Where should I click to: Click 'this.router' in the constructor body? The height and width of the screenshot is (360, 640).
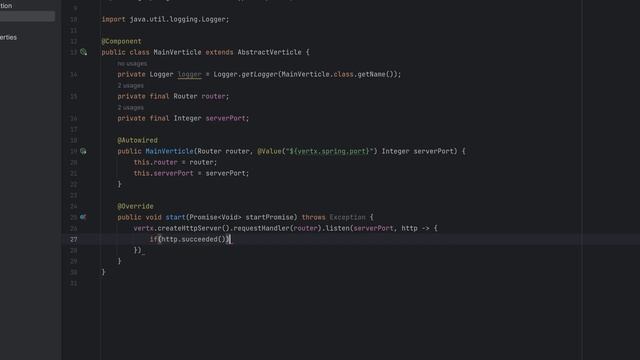(x=156, y=162)
